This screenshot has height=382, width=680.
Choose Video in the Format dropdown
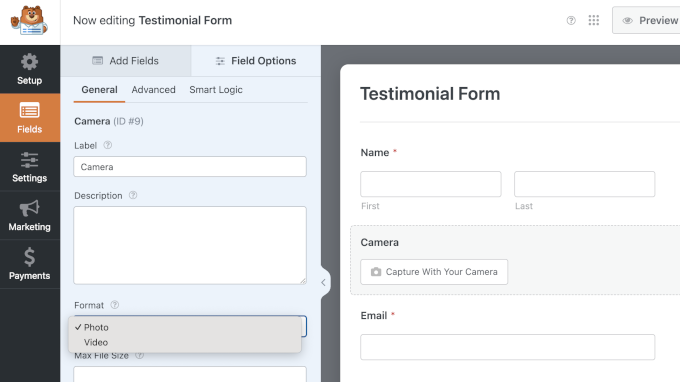185,342
